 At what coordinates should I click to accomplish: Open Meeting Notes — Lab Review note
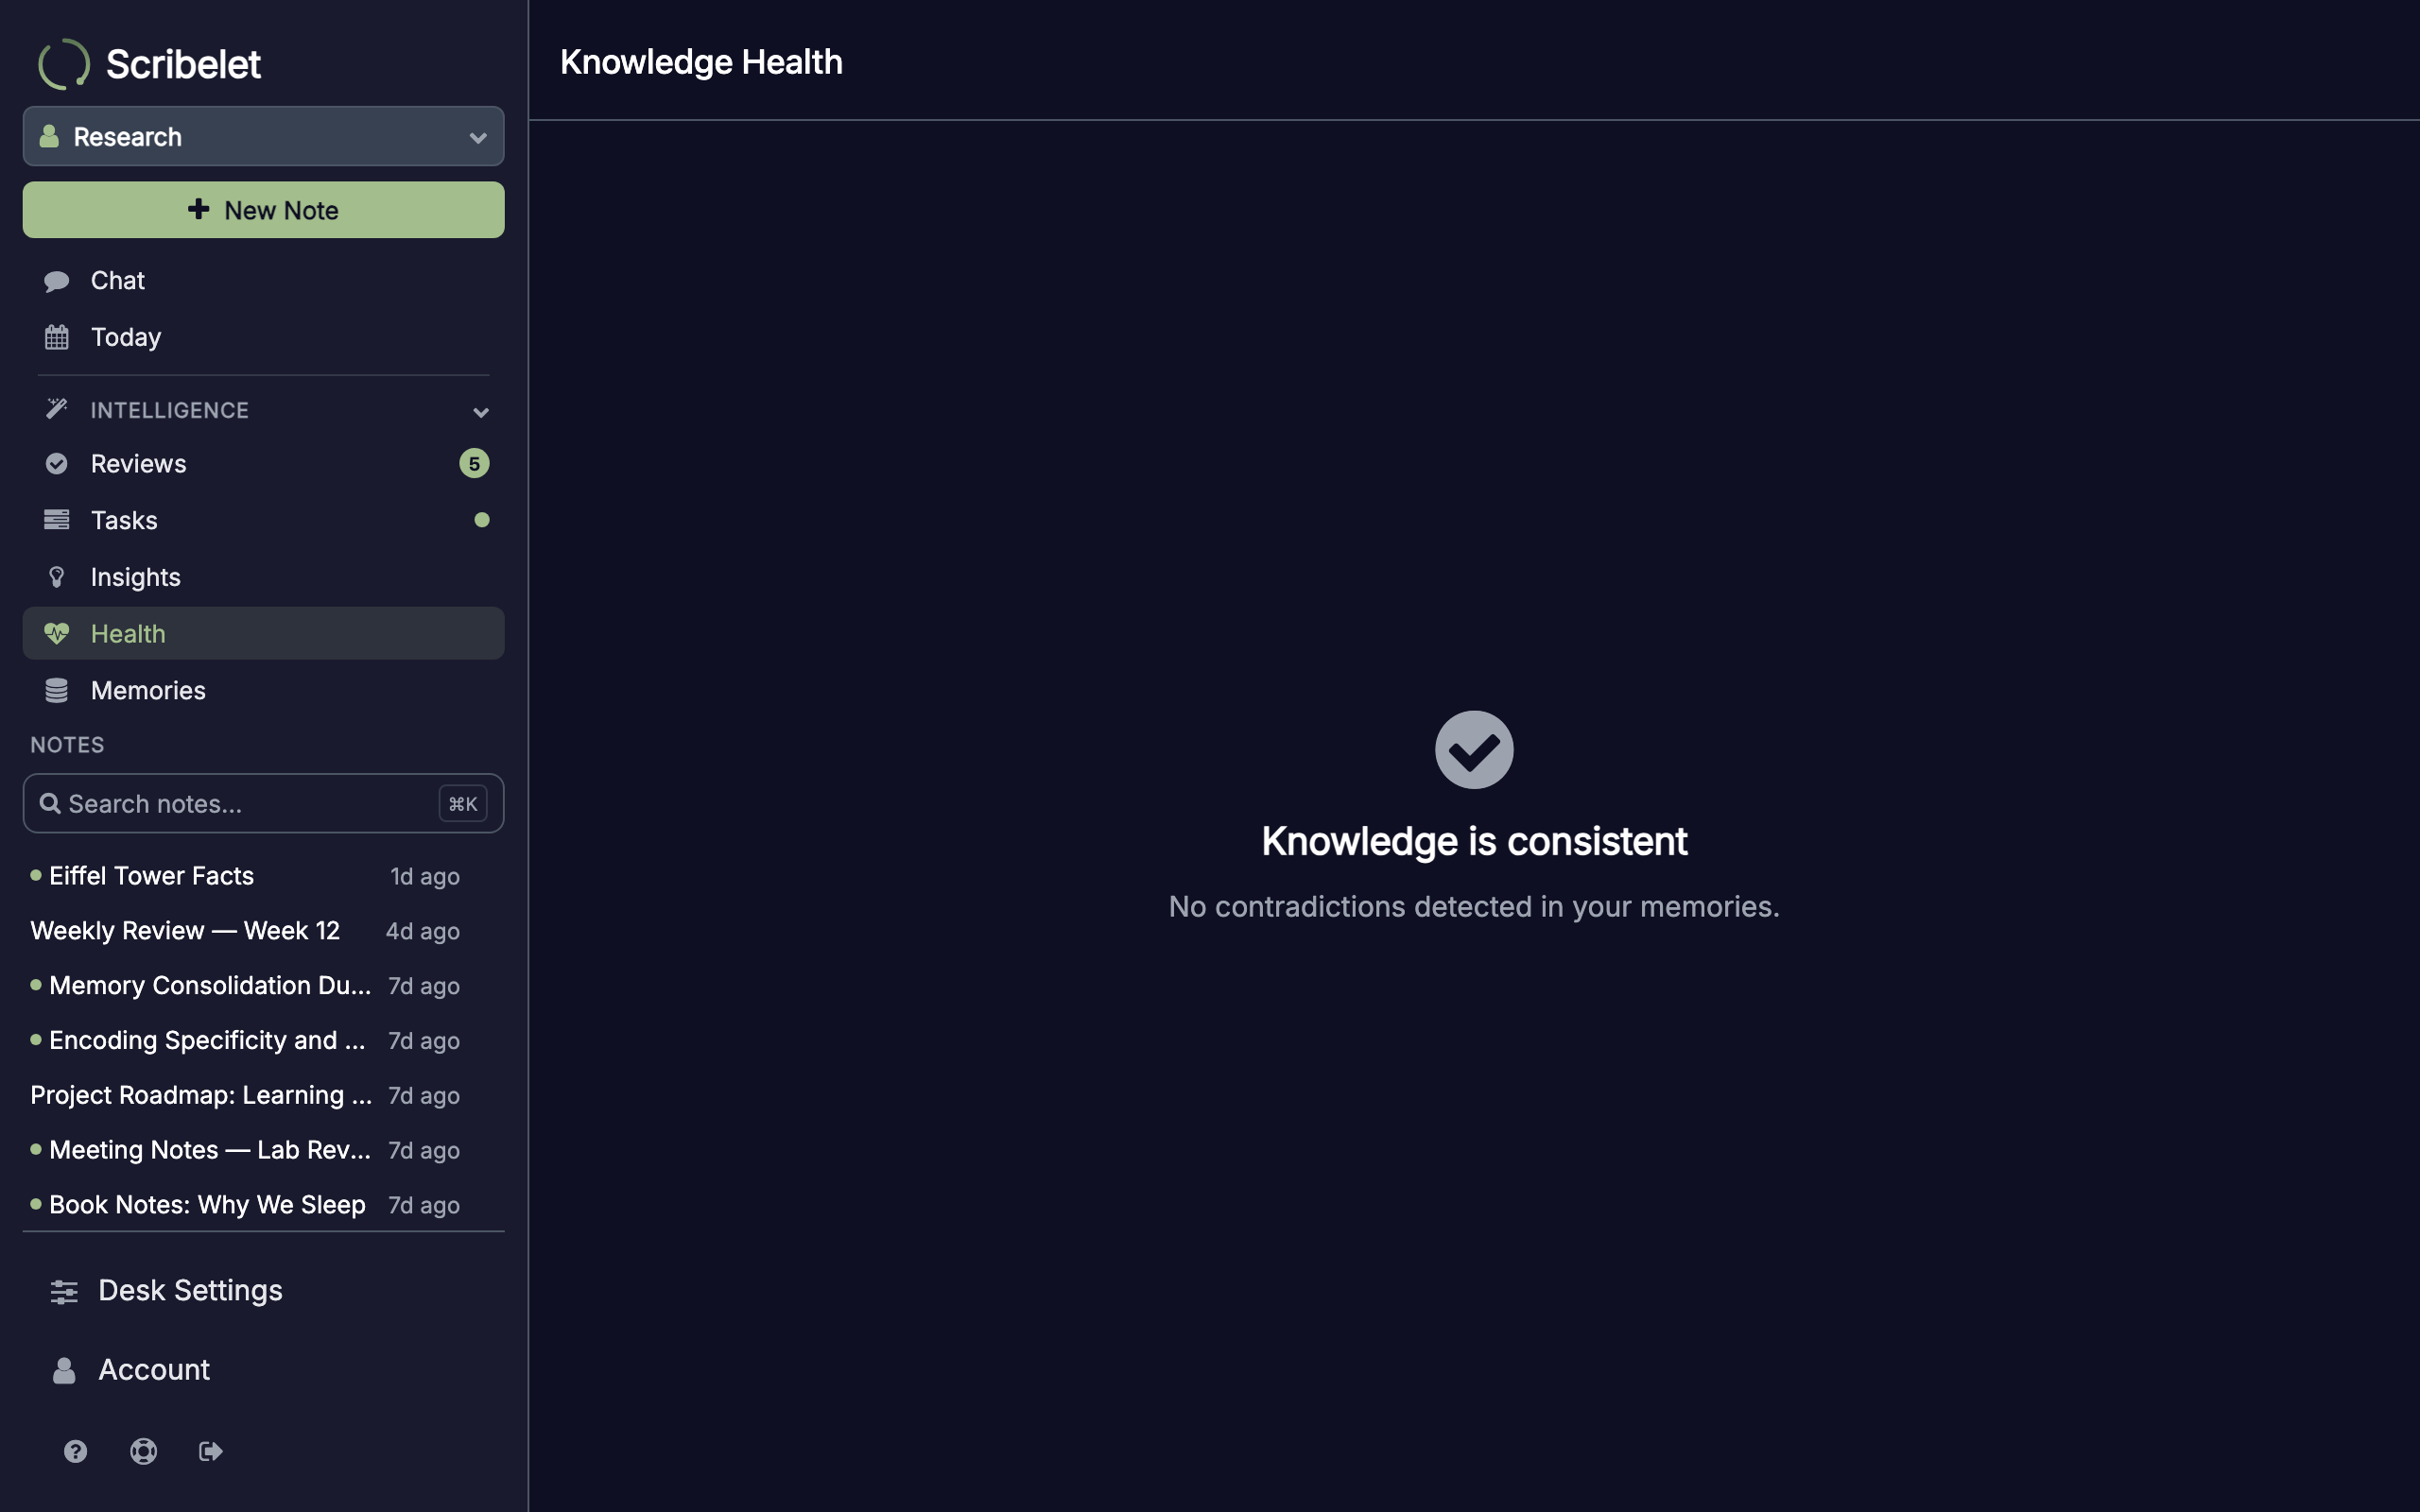[x=245, y=1150]
